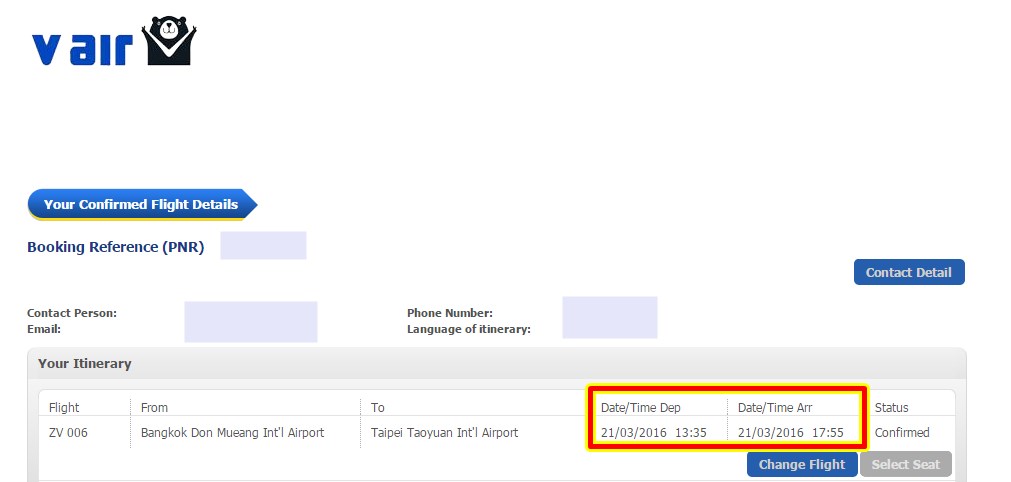Image resolution: width=1011 pixels, height=482 pixels.
Task: Click the Your Itinerary panel header
Action: 85,363
